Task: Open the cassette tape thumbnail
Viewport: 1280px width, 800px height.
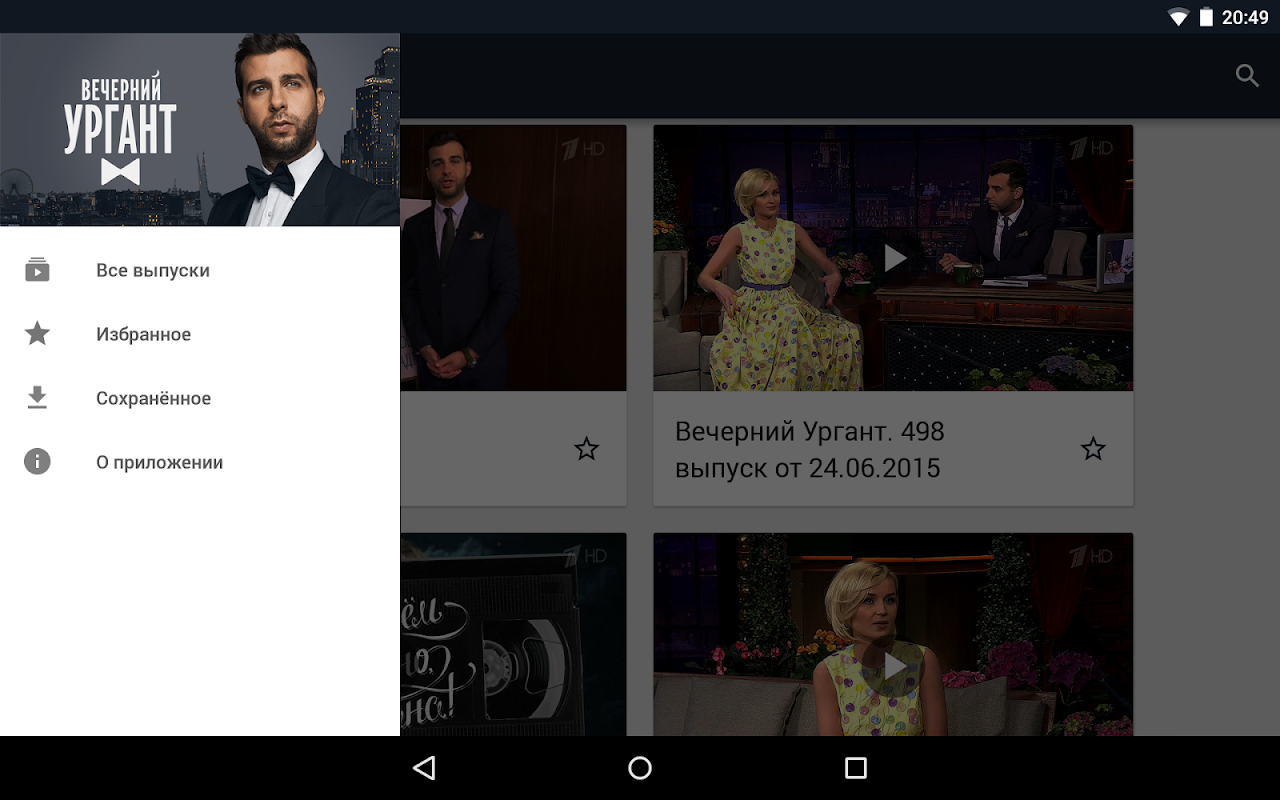Action: coord(513,635)
